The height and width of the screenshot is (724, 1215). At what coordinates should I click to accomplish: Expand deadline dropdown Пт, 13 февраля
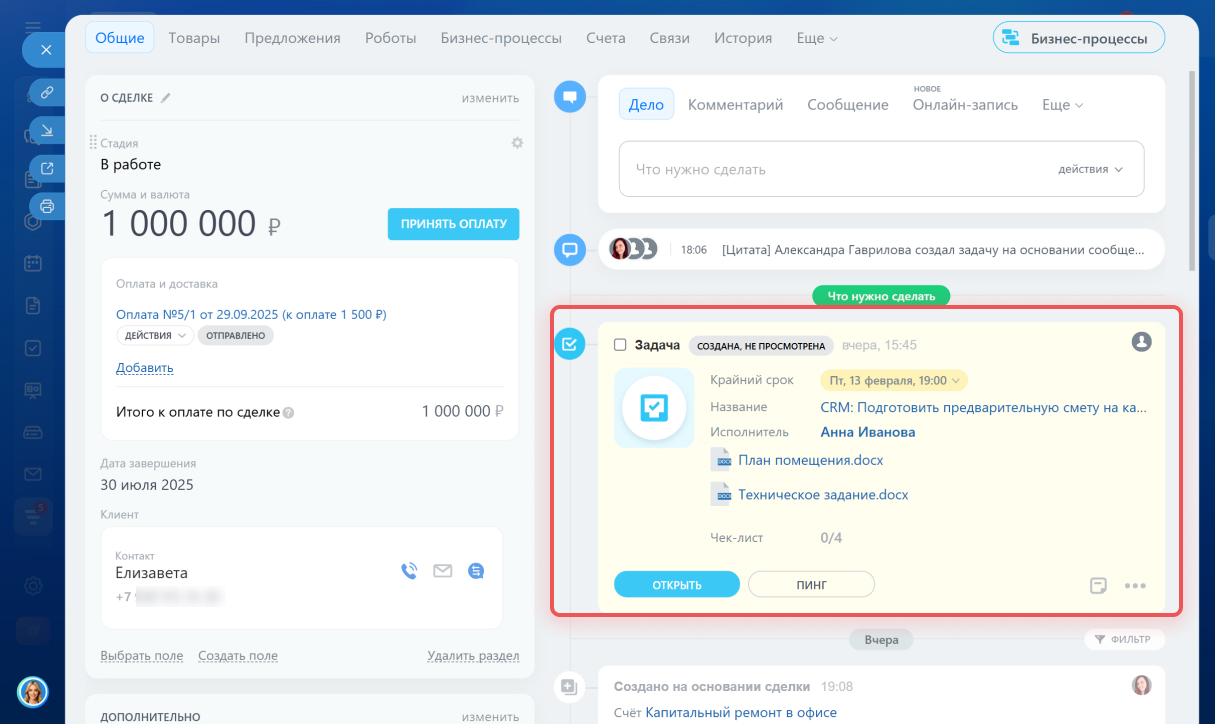coord(893,380)
